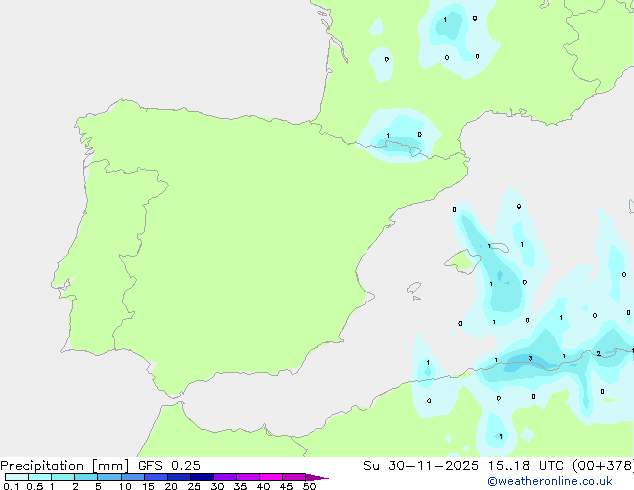Click the legend scale label "50"

click(x=309, y=486)
